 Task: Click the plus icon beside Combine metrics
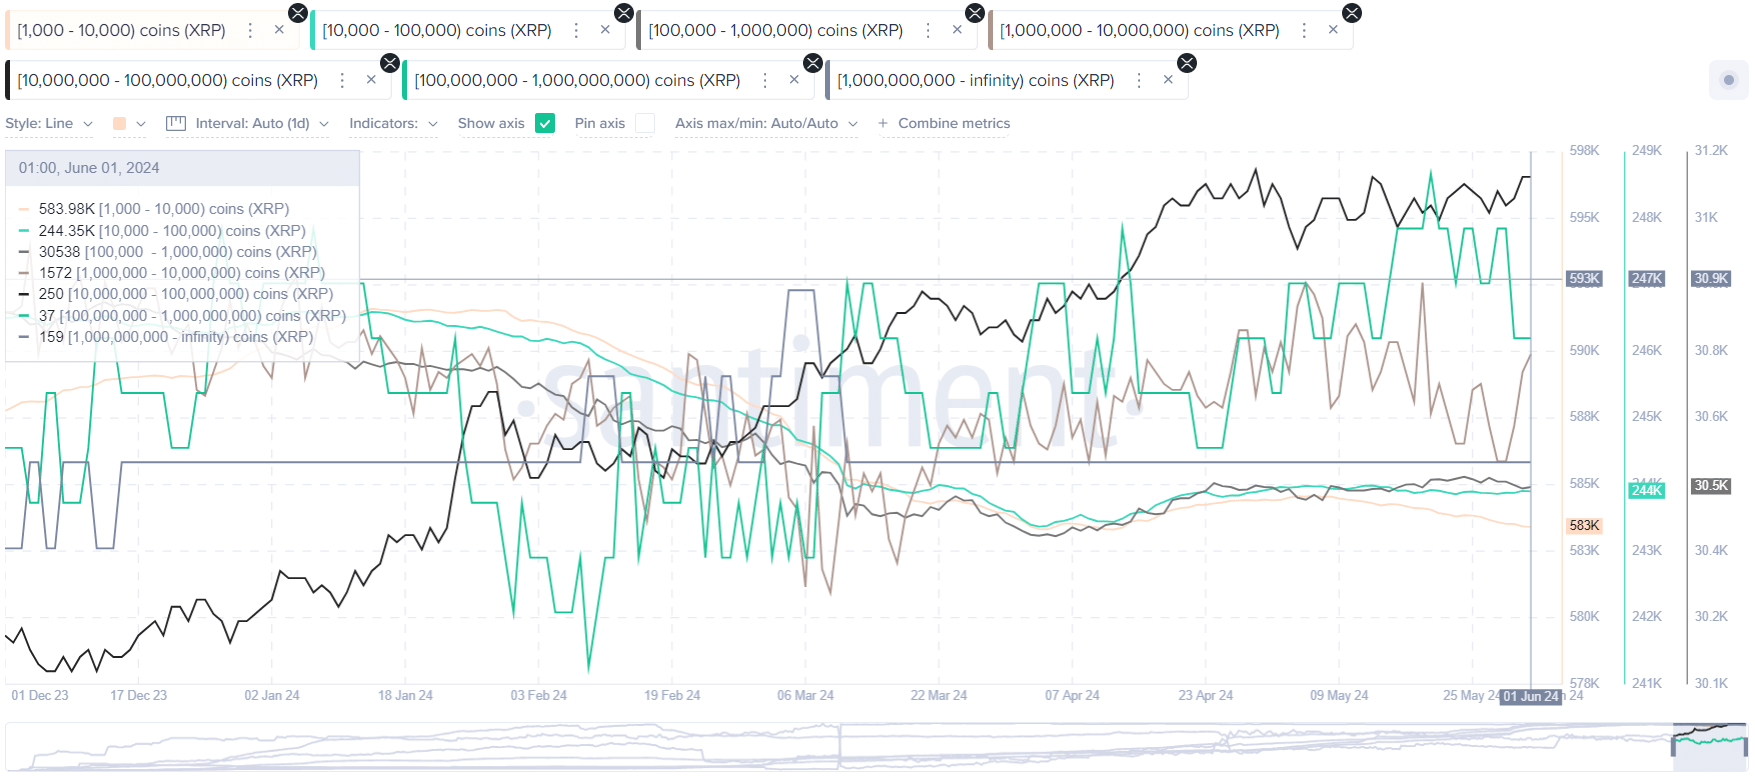tap(883, 123)
